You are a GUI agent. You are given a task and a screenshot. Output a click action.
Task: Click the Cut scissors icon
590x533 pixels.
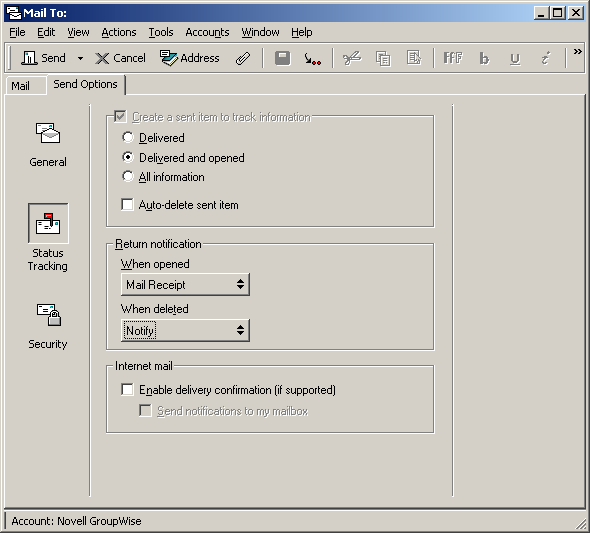[352, 58]
